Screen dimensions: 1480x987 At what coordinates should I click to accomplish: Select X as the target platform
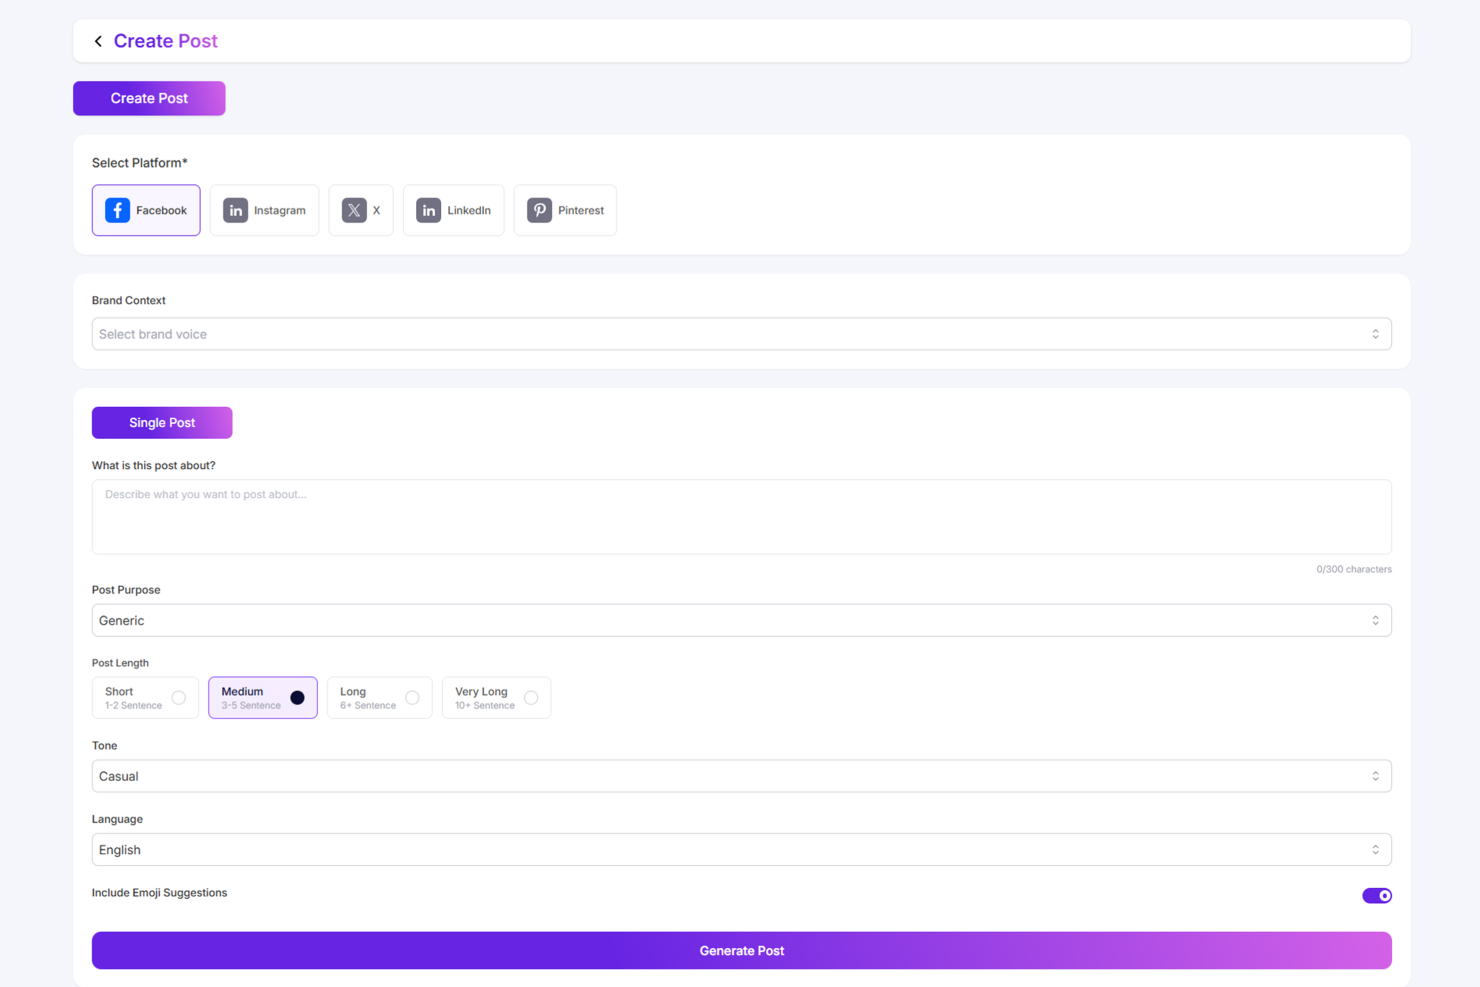click(361, 210)
